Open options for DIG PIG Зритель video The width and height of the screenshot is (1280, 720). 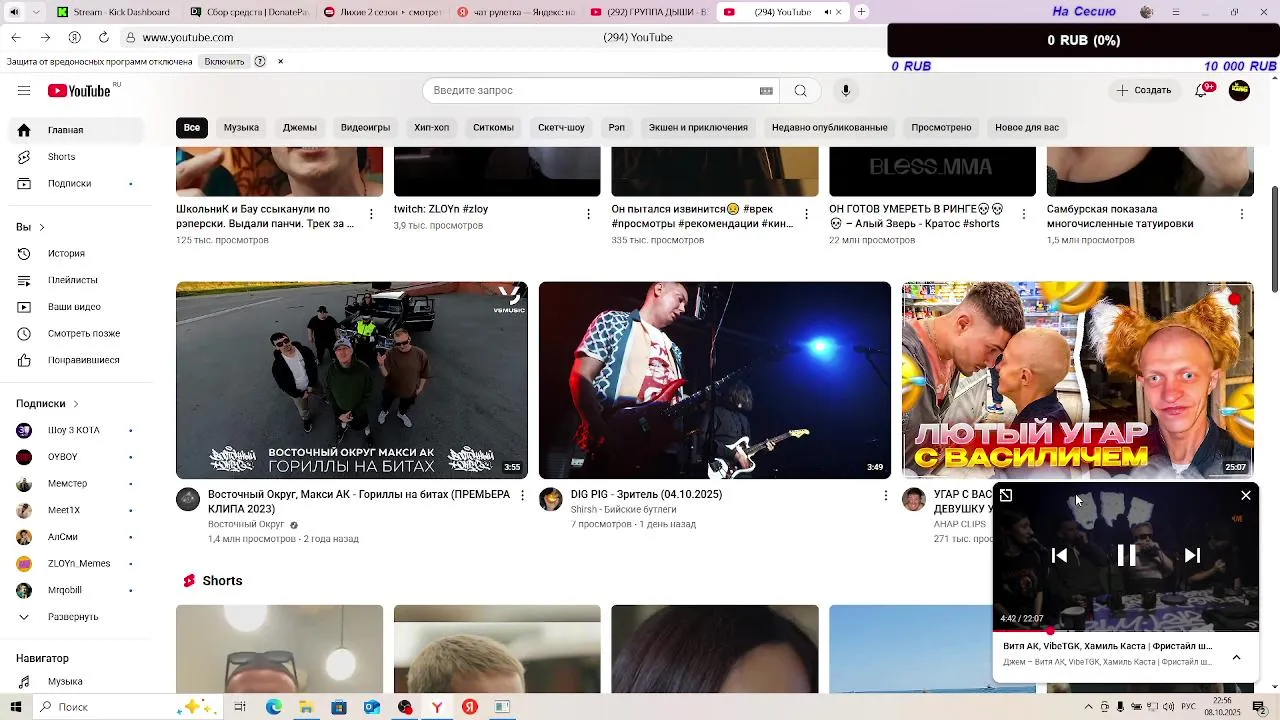click(x=885, y=495)
